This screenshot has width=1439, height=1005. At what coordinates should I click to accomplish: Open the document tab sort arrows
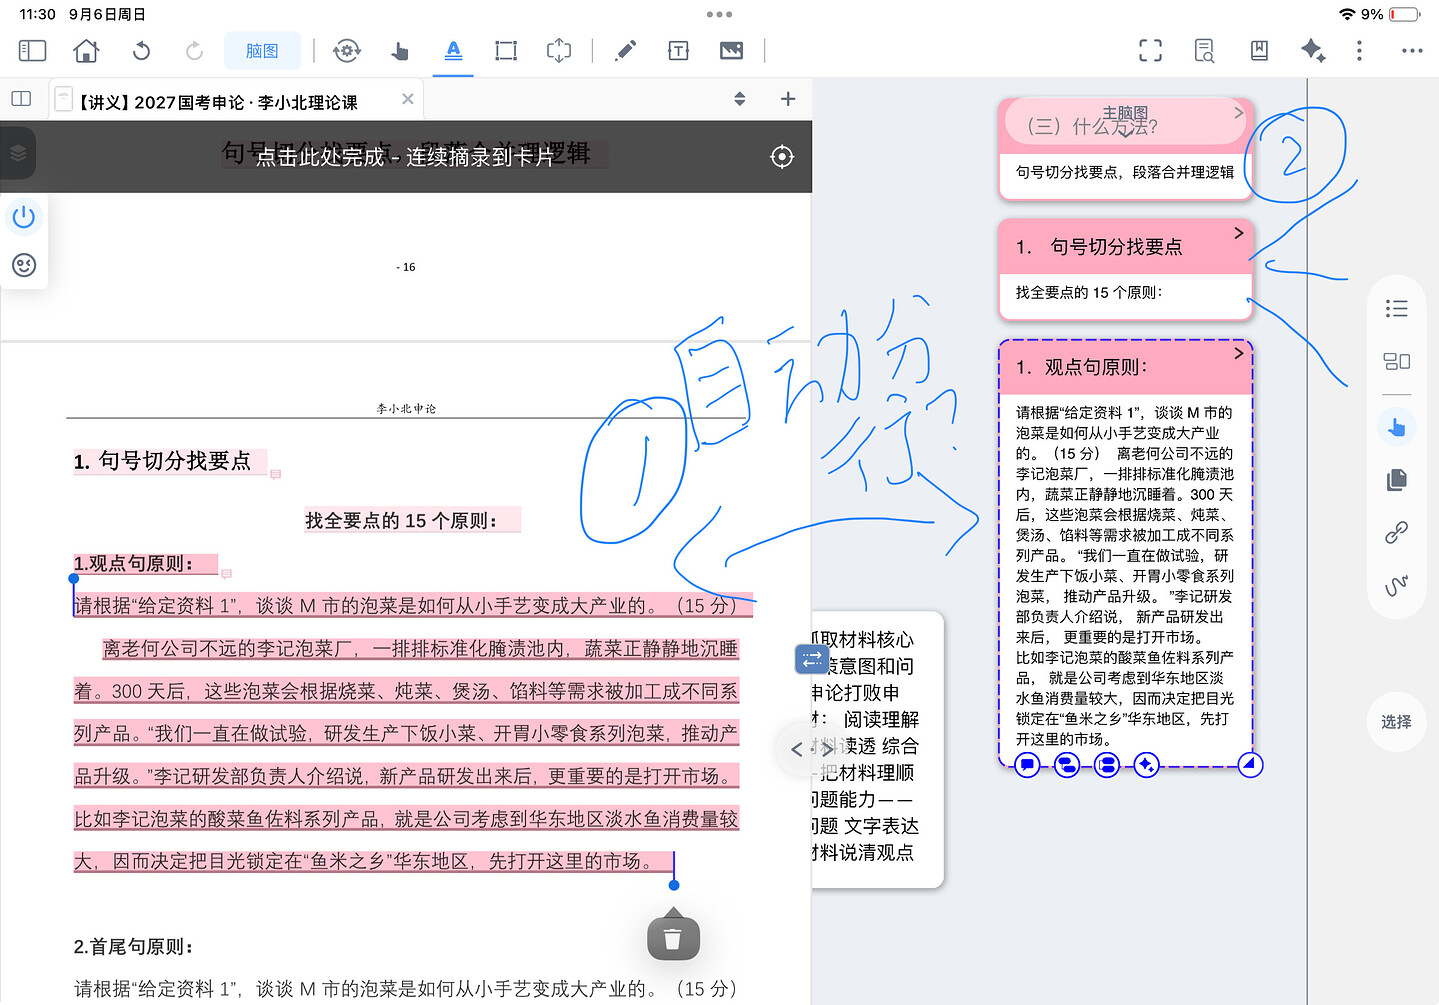(740, 99)
